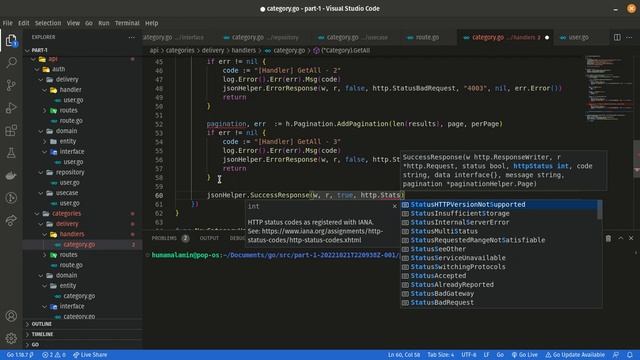Viewport: 640px width, 360px height.
Task: Open editor more actions ellipsis
Action: click(629, 37)
